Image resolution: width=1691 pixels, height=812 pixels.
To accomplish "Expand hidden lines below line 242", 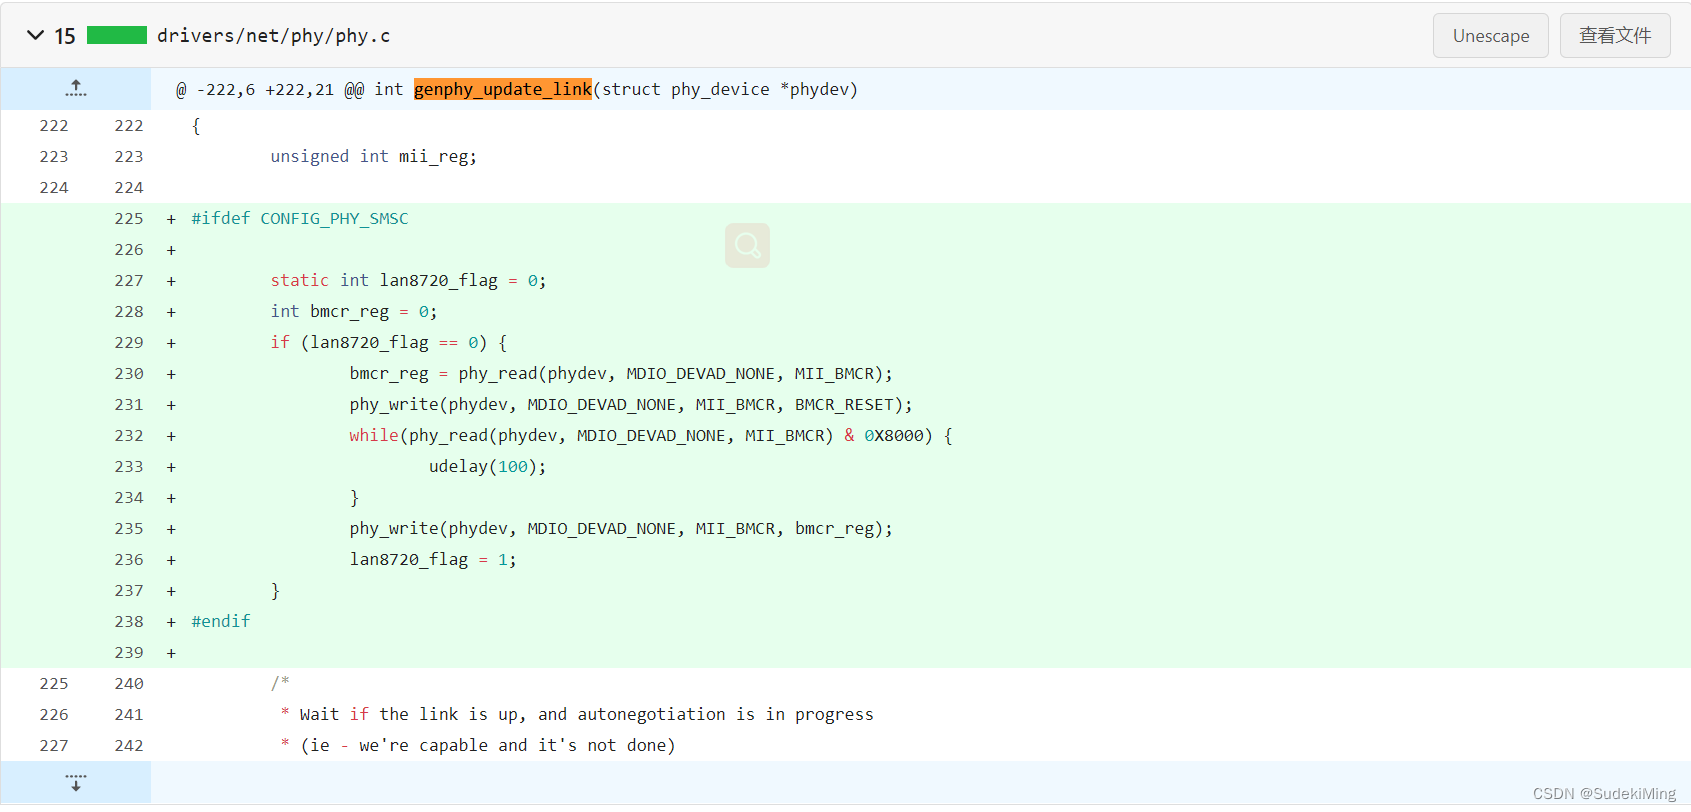I will 76,782.
